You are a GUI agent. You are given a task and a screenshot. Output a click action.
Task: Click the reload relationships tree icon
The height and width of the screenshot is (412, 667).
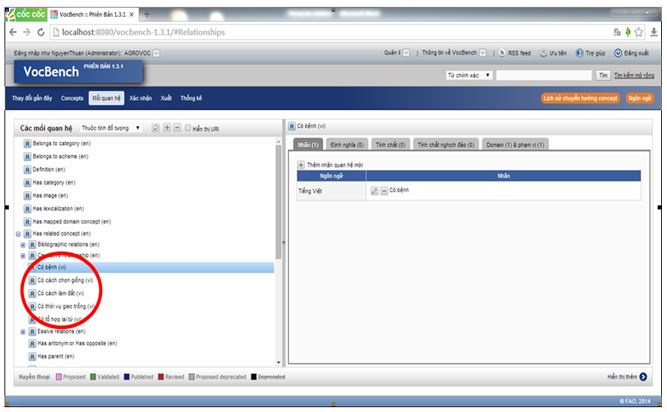pyautogui.click(x=156, y=128)
